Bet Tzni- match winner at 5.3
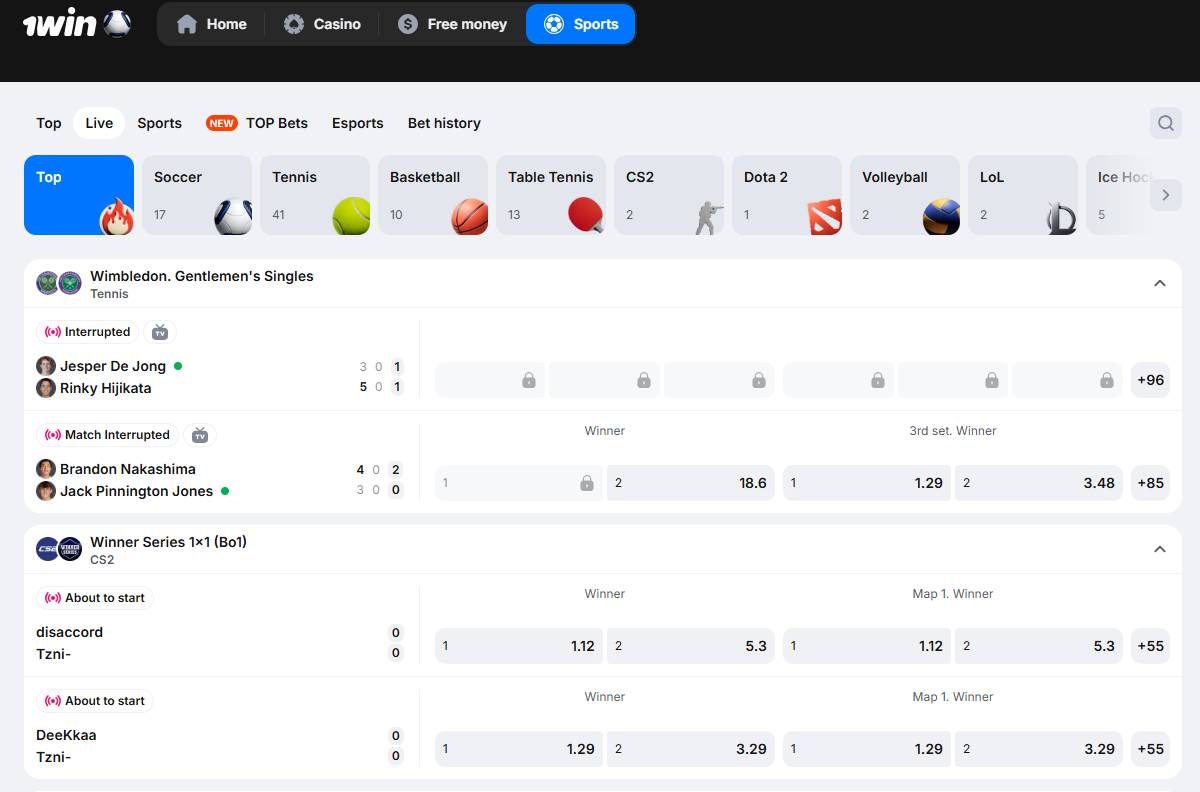Screen dimensions: 1200x792 (x=691, y=646)
